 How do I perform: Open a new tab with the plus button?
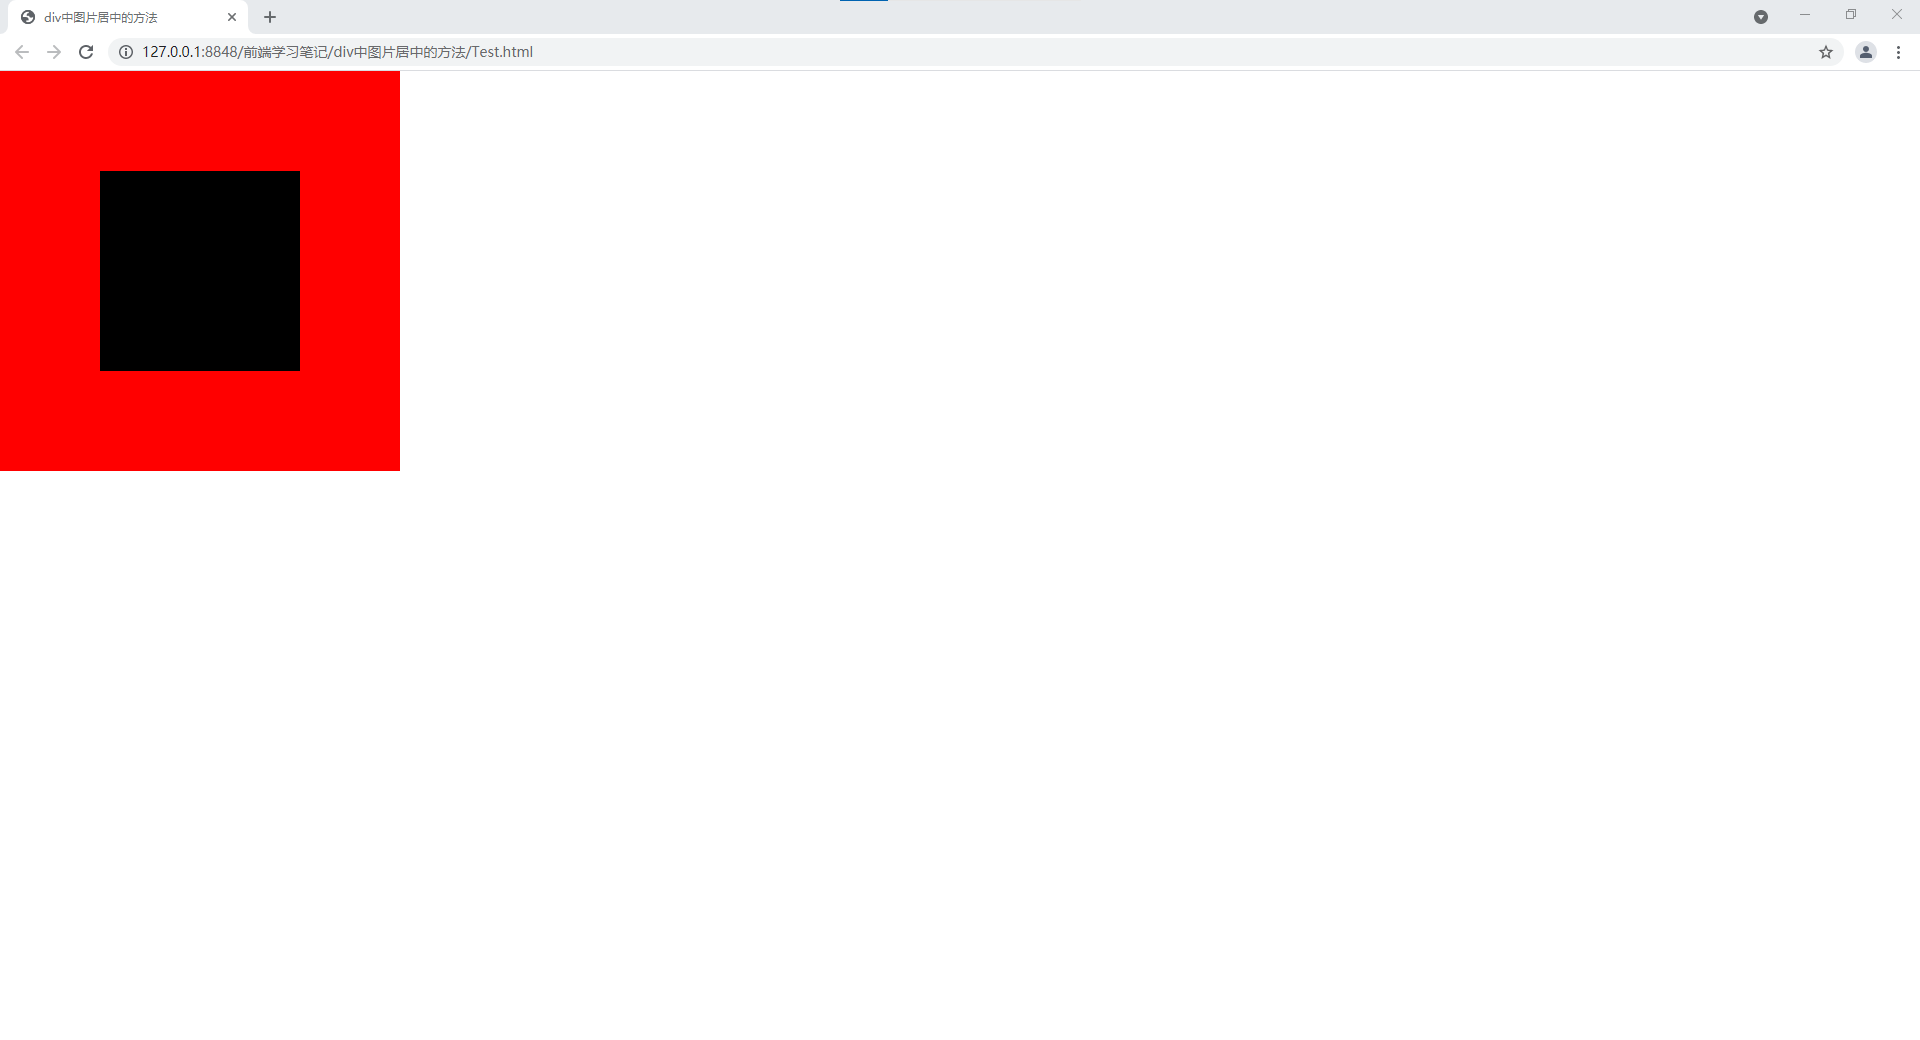click(270, 17)
